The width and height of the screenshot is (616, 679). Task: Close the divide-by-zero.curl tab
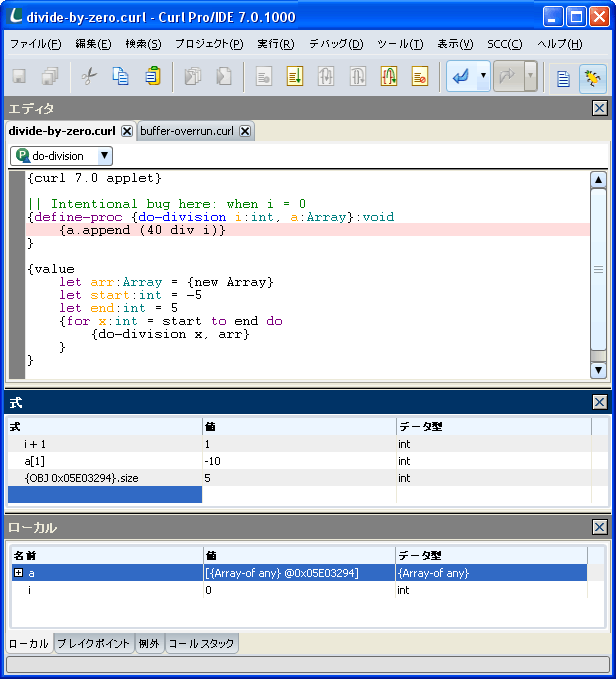126,131
